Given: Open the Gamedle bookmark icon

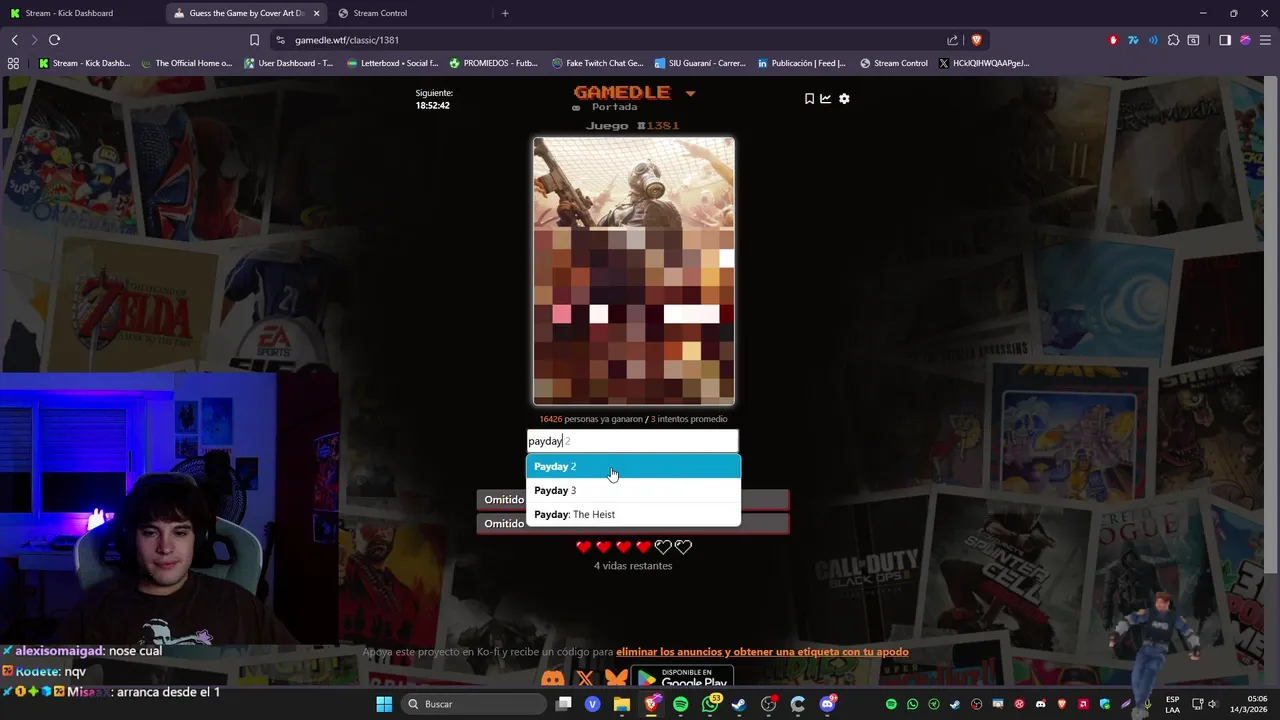Looking at the screenshot, I should 809,99.
